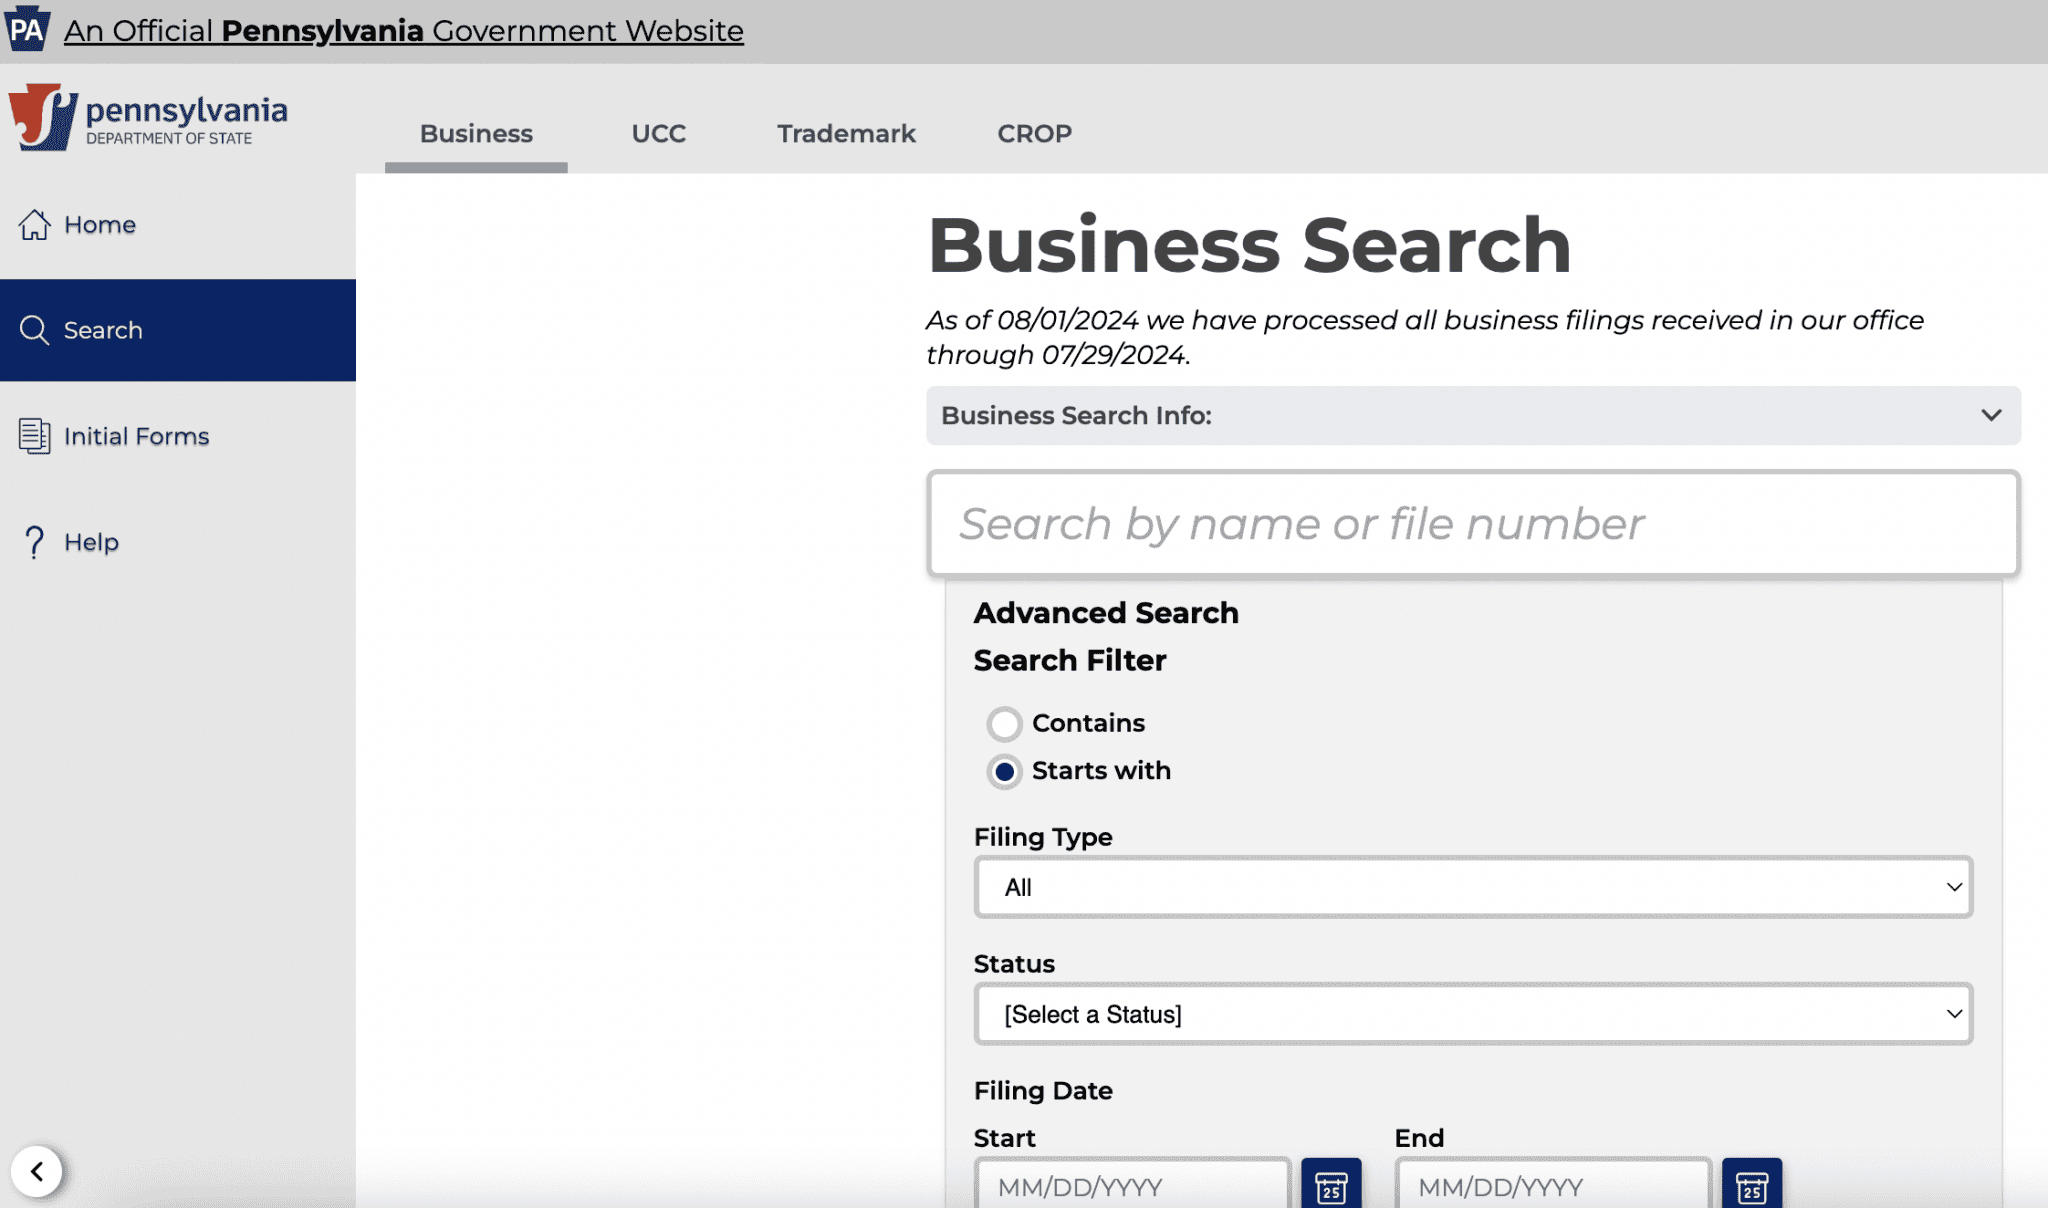Click the search by name input field
The image size is (2048, 1208).
[1472, 524]
